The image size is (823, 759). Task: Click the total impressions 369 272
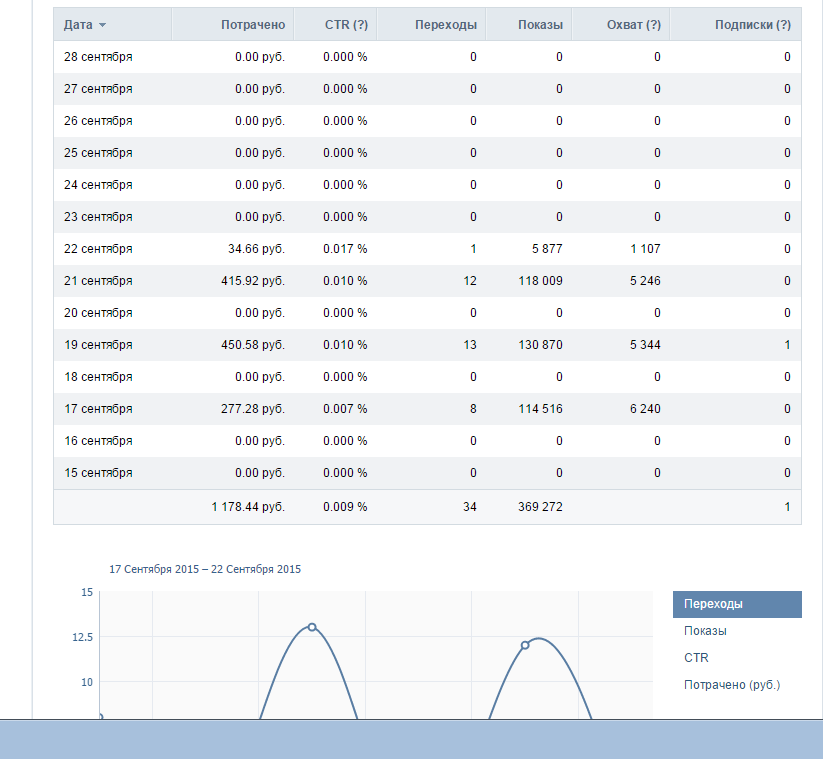pyautogui.click(x=541, y=507)
